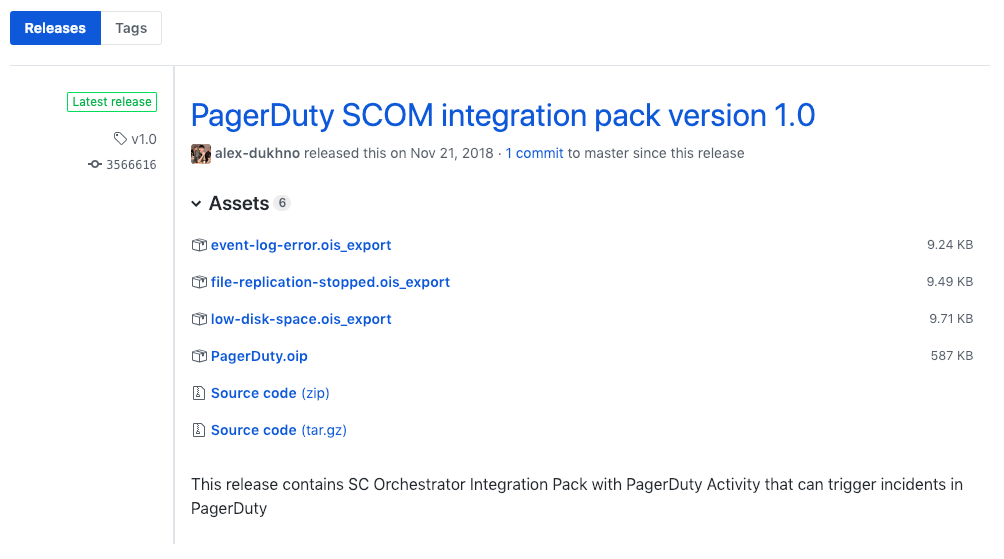
Task: Download file-replication-stopped.ois_export asset
Action: (x=330, y=282)
